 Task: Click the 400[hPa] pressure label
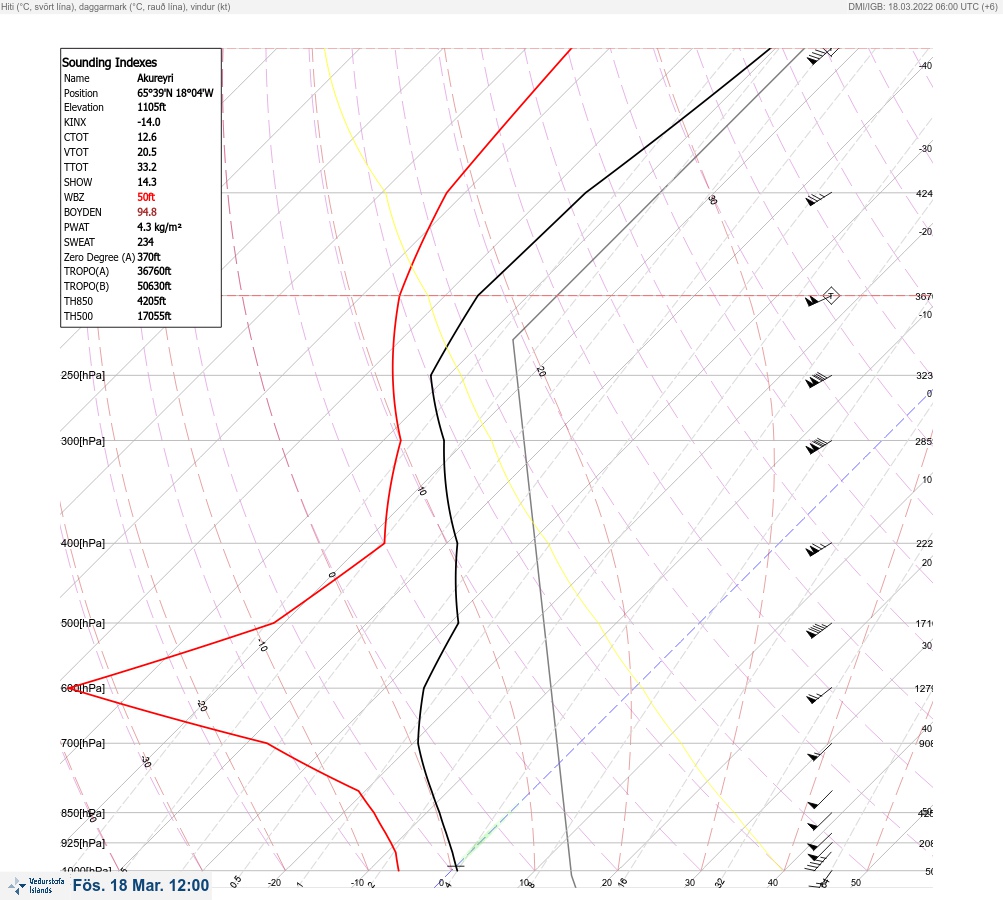pos(83,543)
